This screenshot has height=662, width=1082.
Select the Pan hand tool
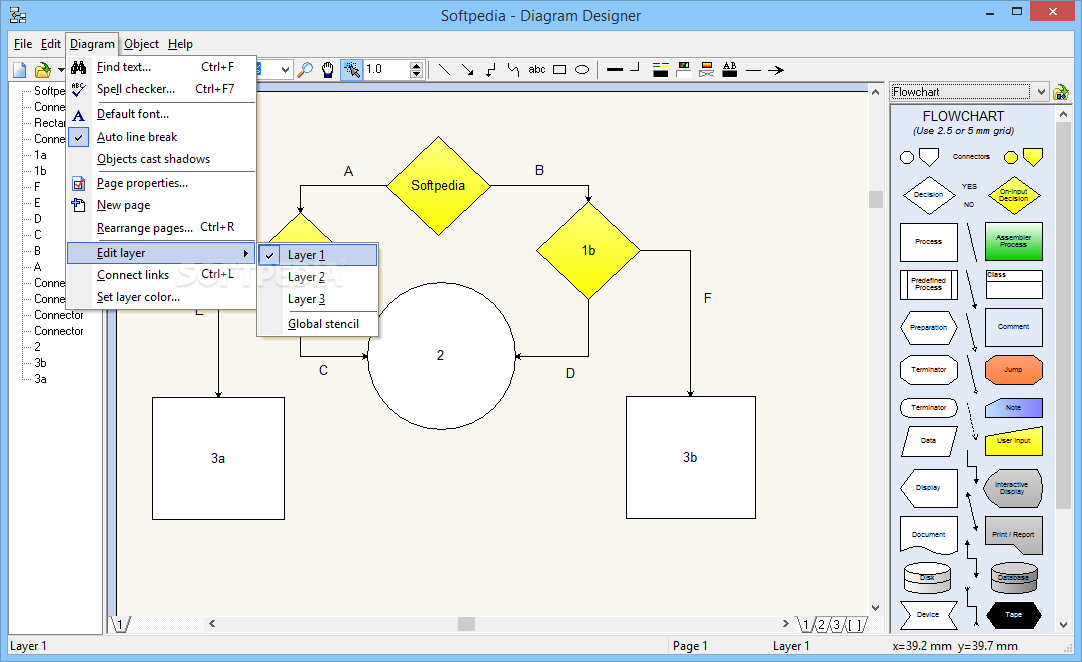pos(328,70)
